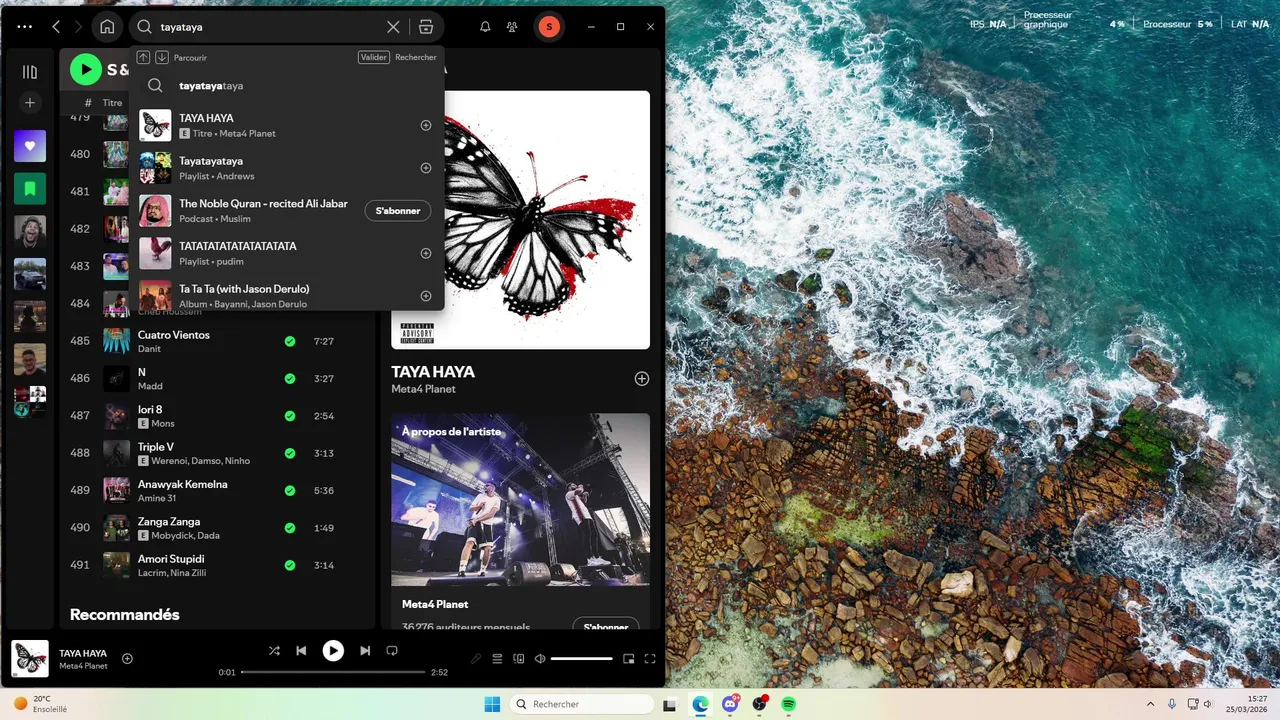Viewport: 1280px width, 720px height.
Task: Enter full screen mode icon
Action: pos(650,659)
